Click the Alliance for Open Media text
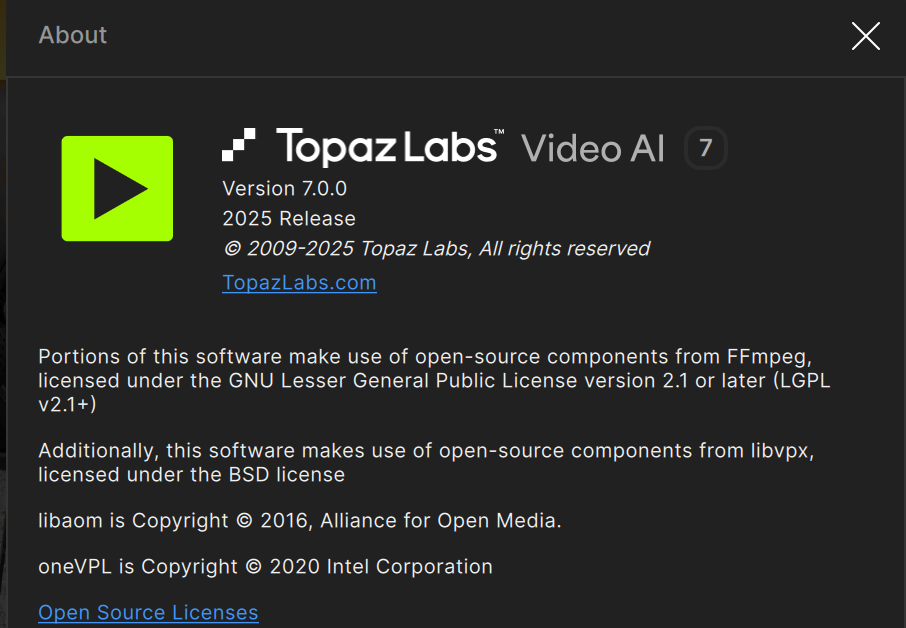The image size is (906, 628). point(438,521)
